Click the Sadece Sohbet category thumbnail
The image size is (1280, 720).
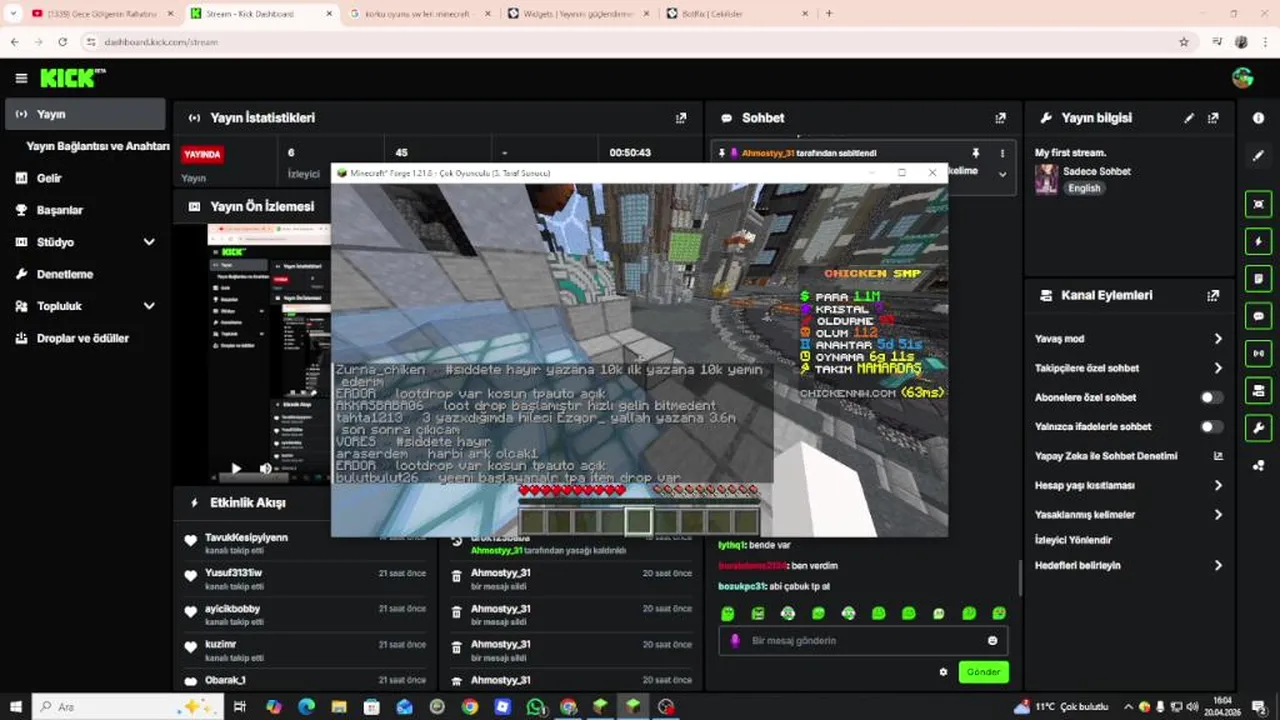point(1046,179)
